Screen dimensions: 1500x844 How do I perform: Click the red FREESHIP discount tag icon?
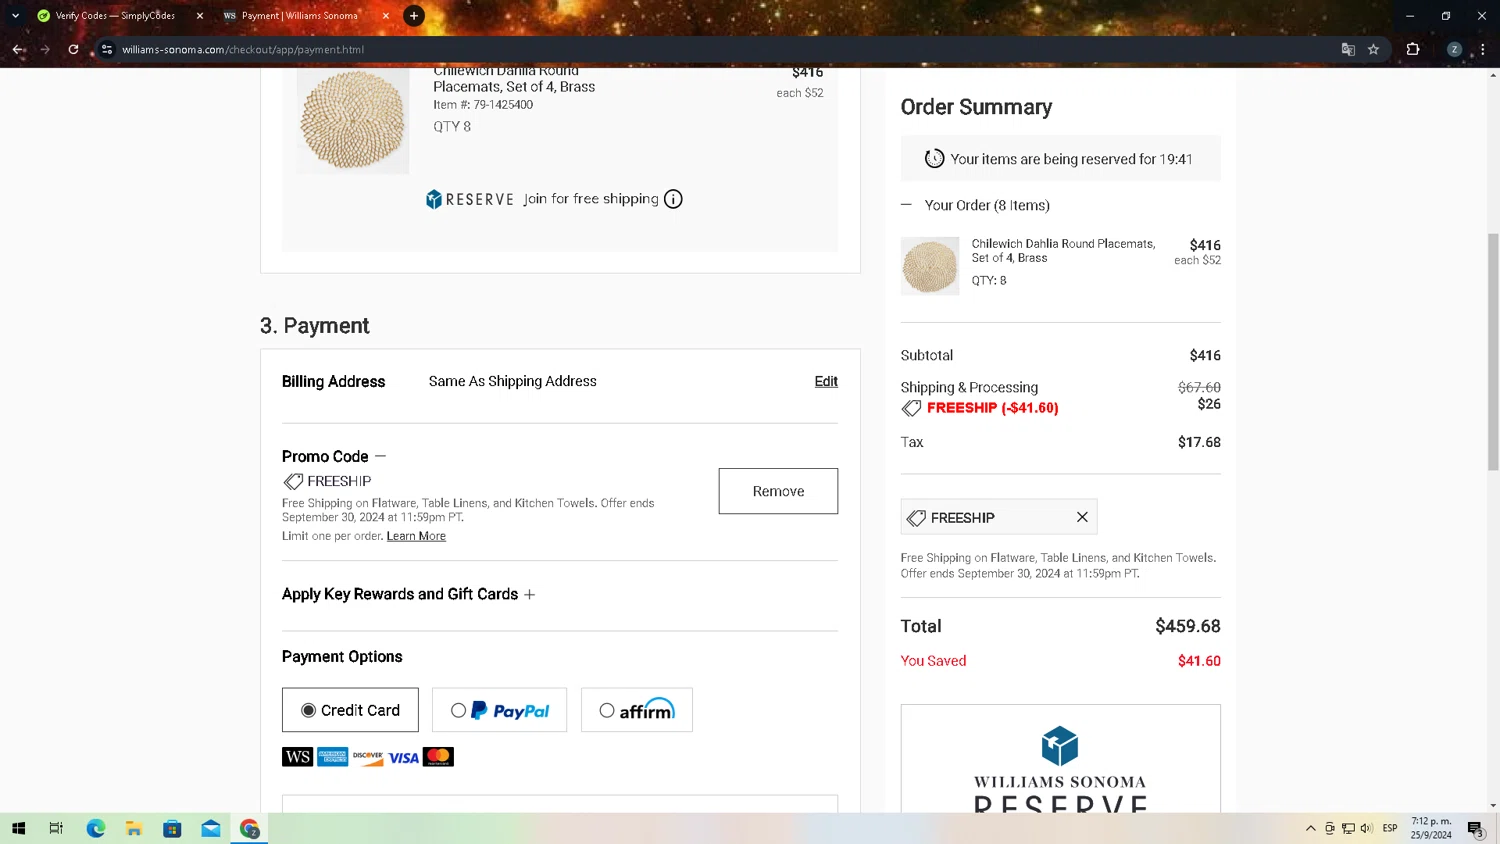coord(911,408)
